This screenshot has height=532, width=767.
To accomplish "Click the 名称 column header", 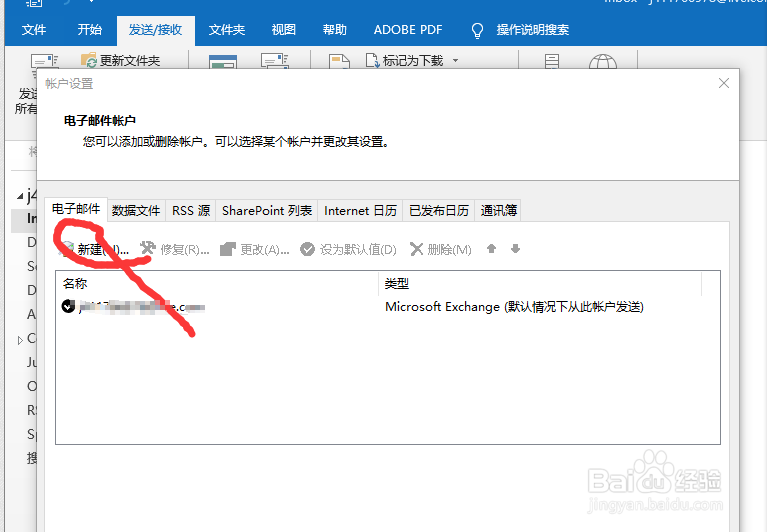I will click(x=217, y=284).
